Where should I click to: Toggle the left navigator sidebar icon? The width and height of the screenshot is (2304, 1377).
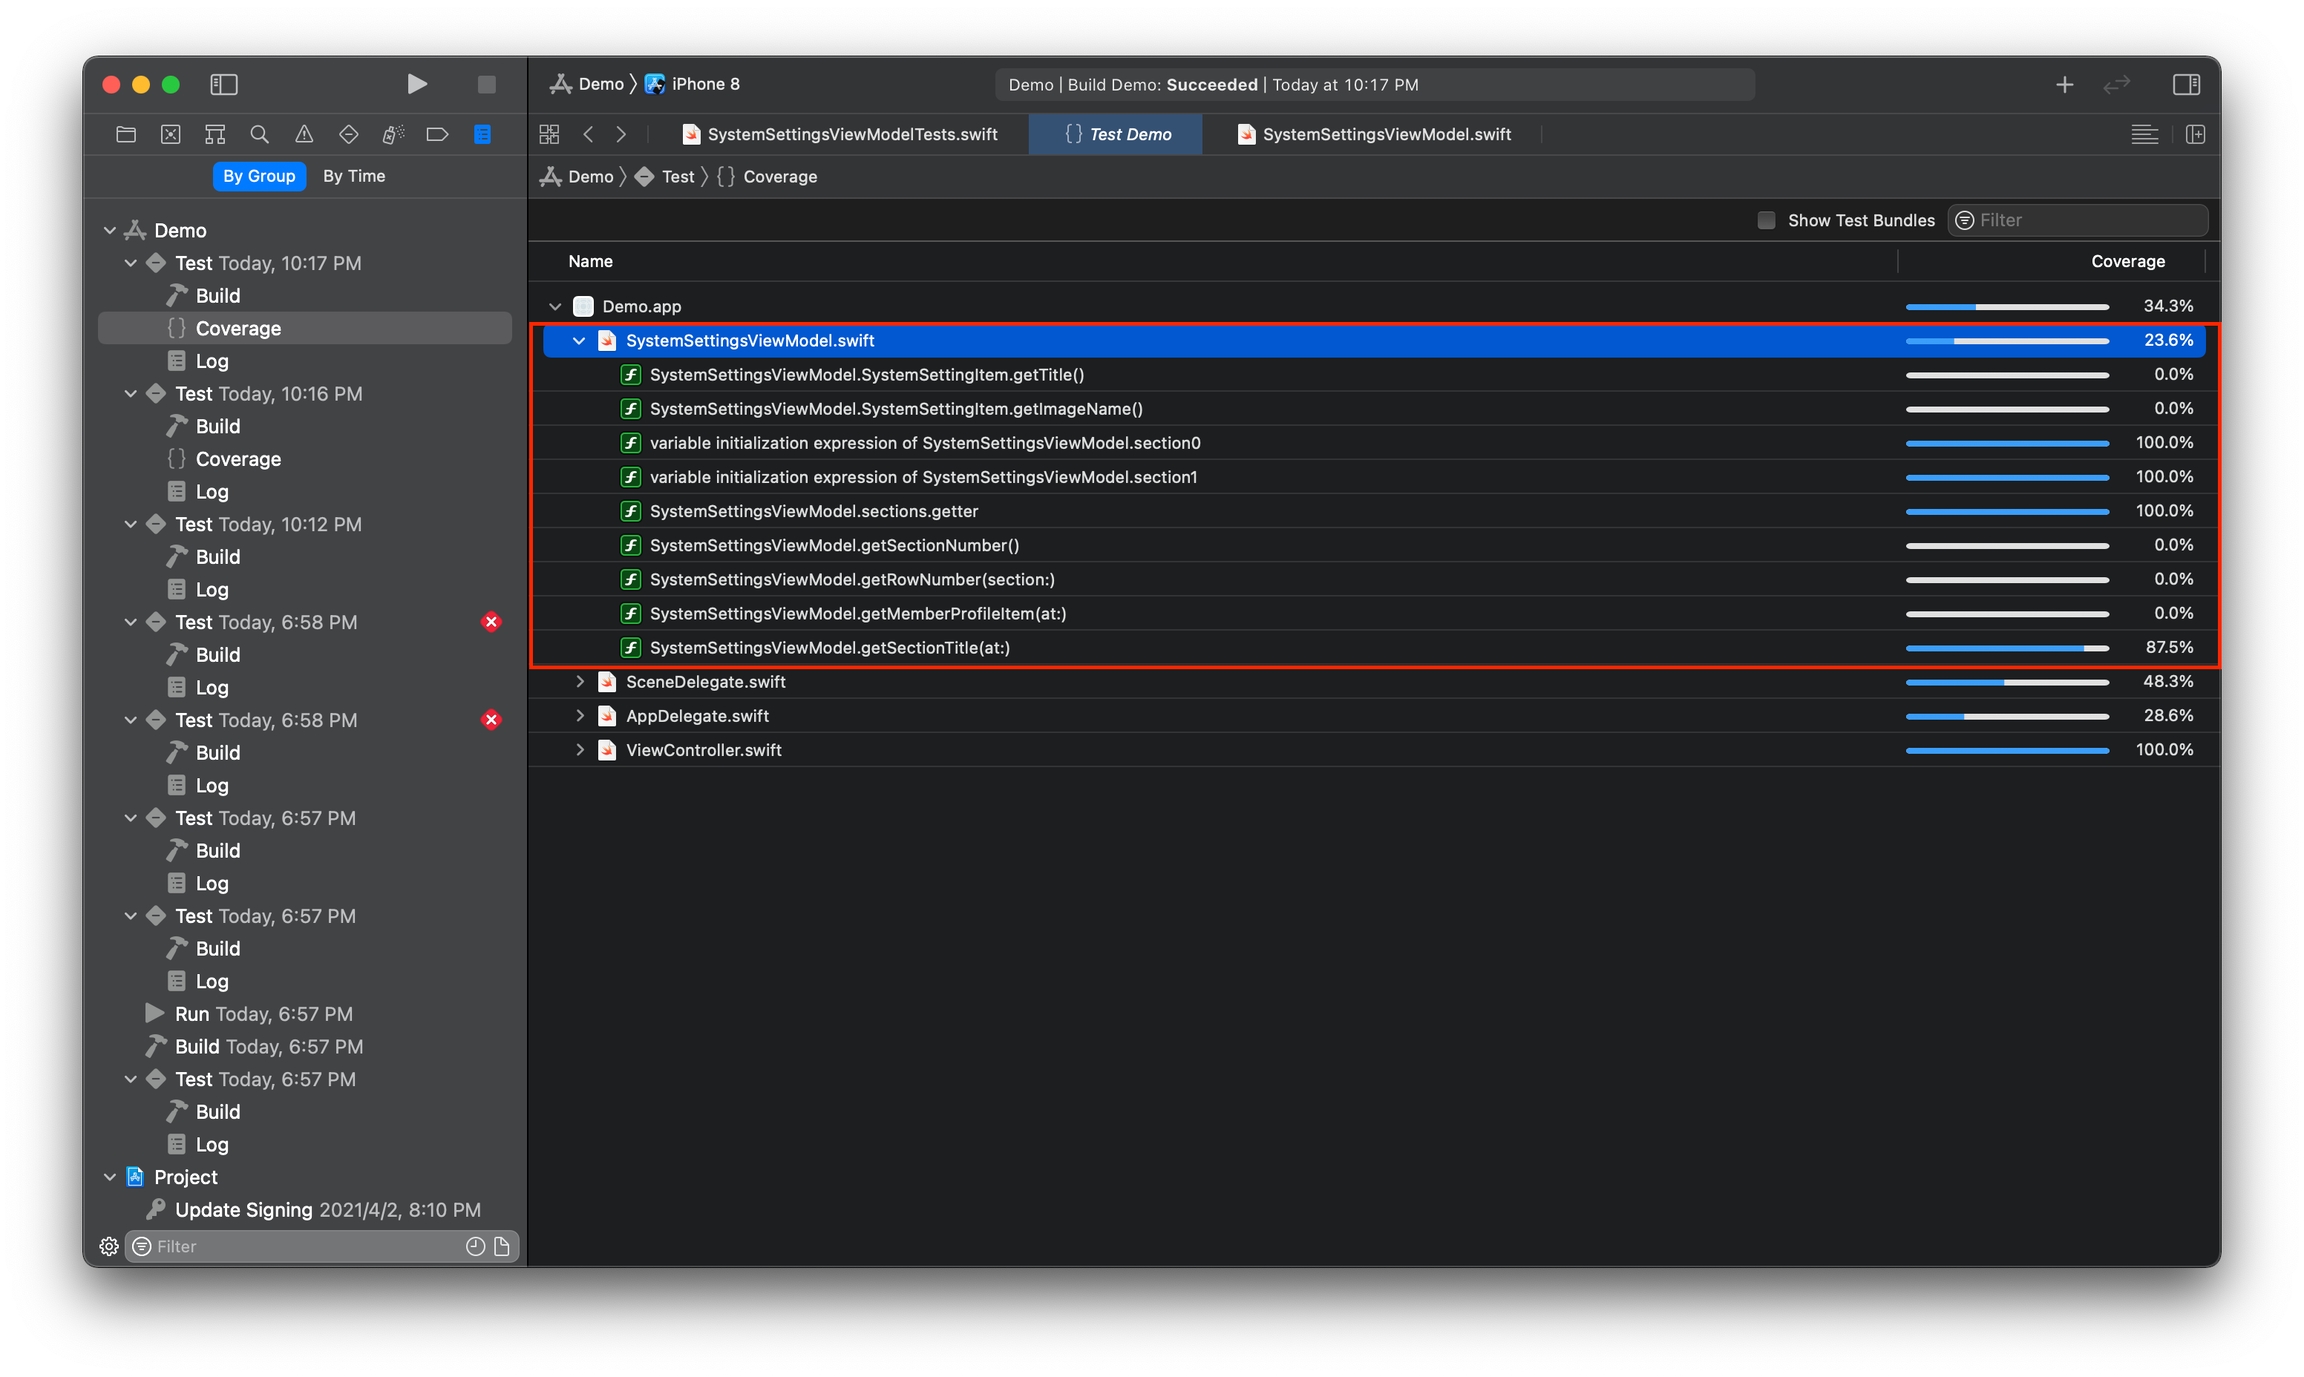coord(224,84)
